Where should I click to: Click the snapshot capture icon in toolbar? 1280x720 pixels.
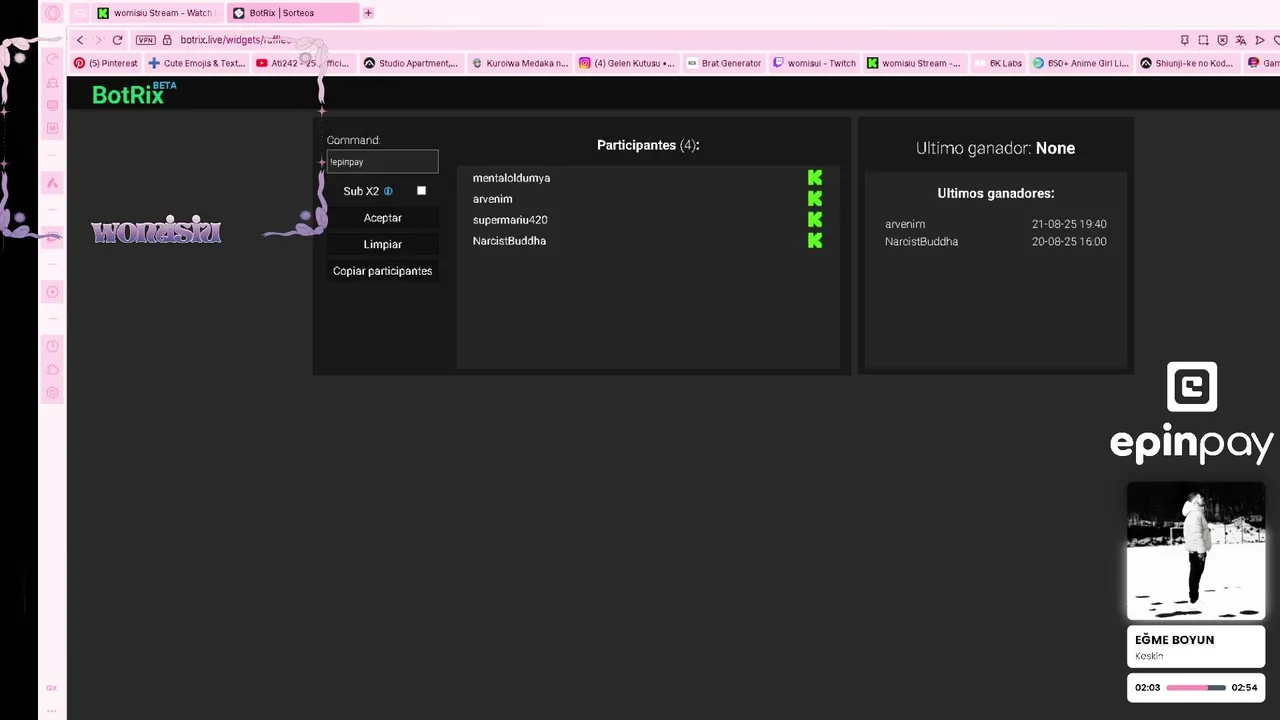(x=1203, y=40)
